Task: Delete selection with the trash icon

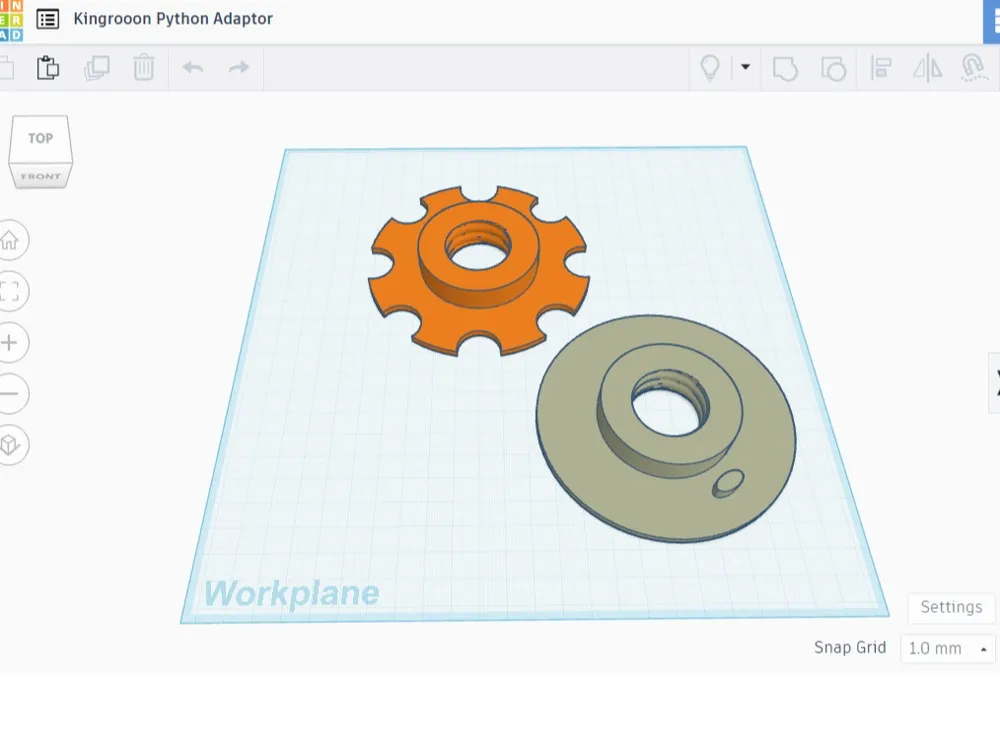Action: click(144, 68)
